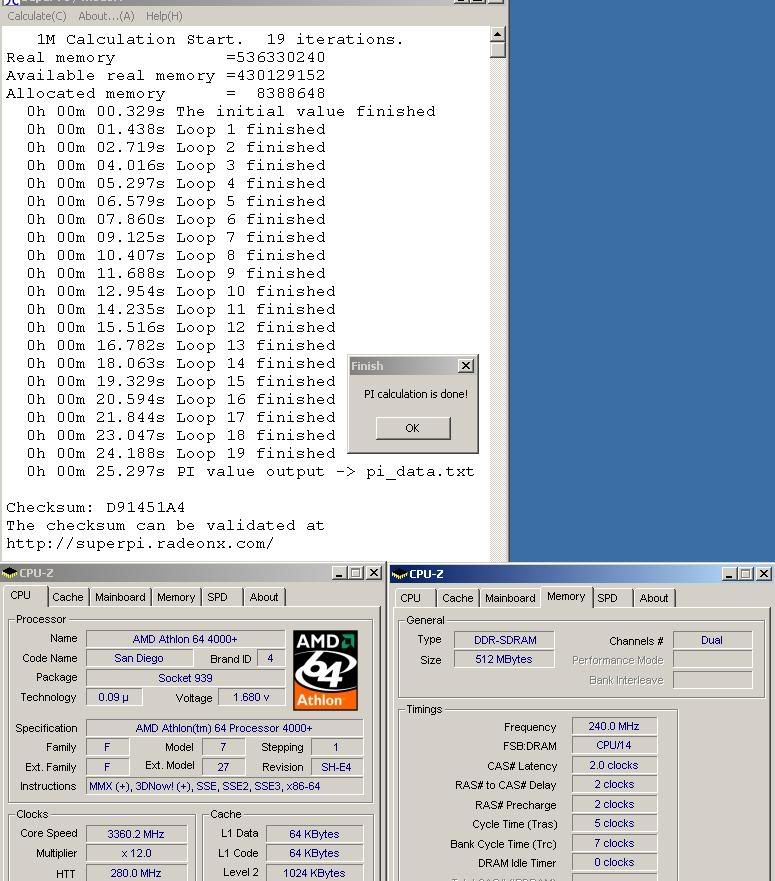The width and height of the screenshot is (775, 881).
Task: Switch to About tab in left CPU-Z window
Action: (264, 597)
